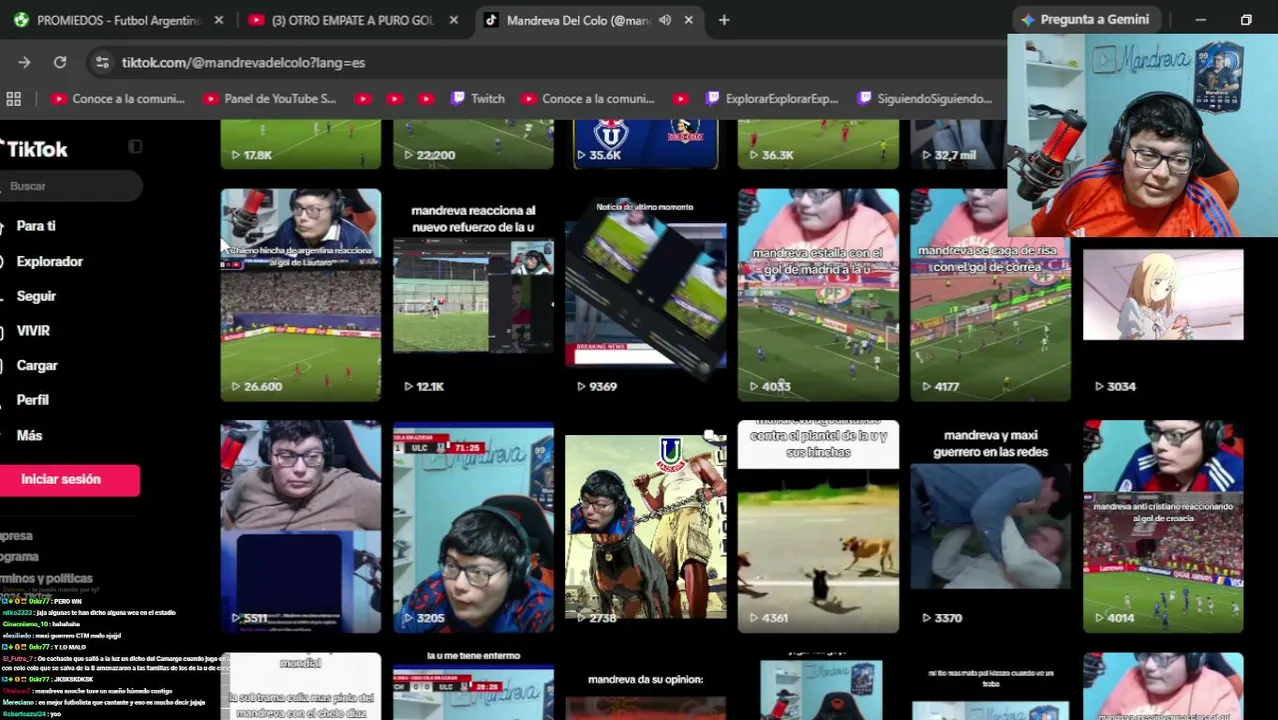This screenshot has width=1278, height=720.
Task: Mute the Mandreva Del Colo tab audio
Action: click(665, 20)
